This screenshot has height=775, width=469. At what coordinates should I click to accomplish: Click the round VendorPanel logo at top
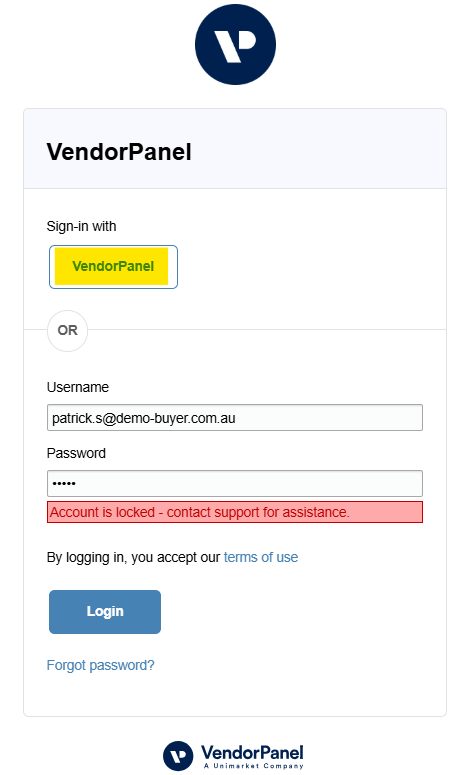tap(235, 44)
